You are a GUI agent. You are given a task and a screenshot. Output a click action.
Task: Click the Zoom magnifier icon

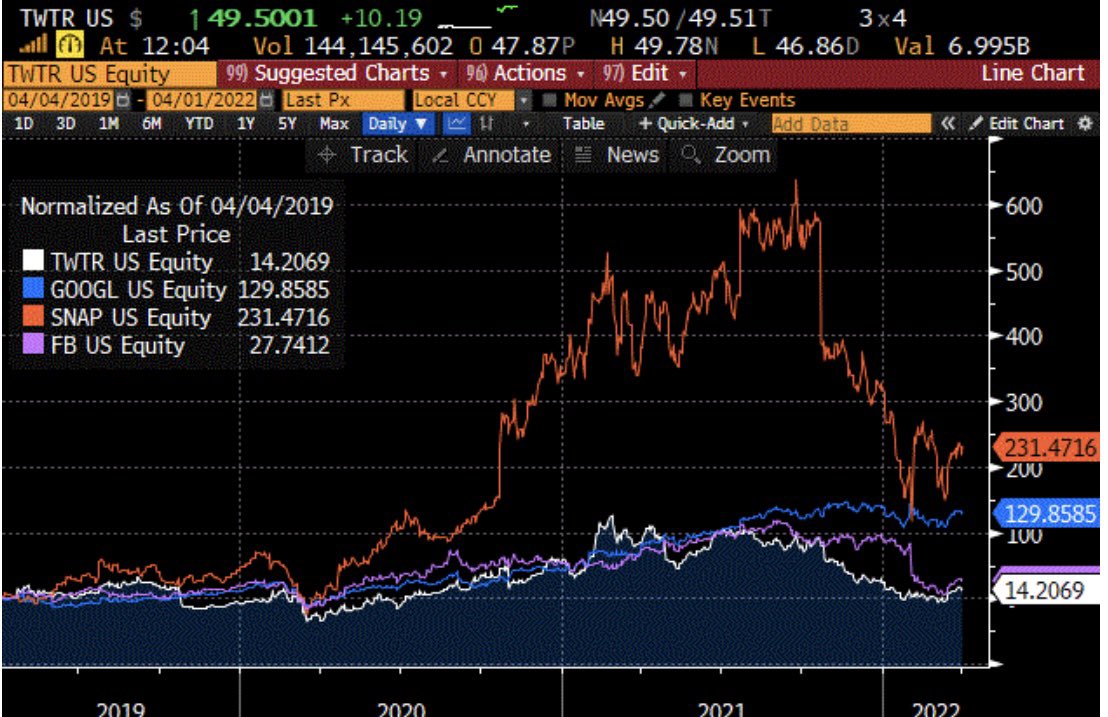pos(691,155)
